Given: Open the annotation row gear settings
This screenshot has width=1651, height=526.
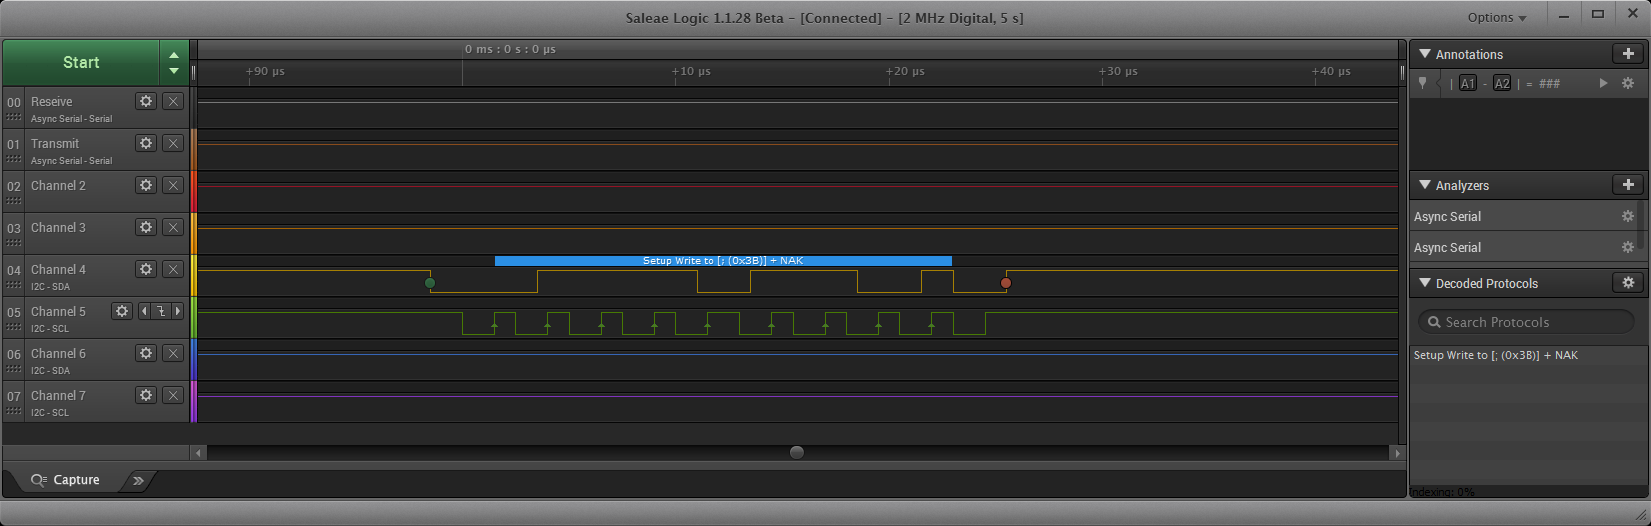Looking at the screenshot, I should coord(1628,84).
